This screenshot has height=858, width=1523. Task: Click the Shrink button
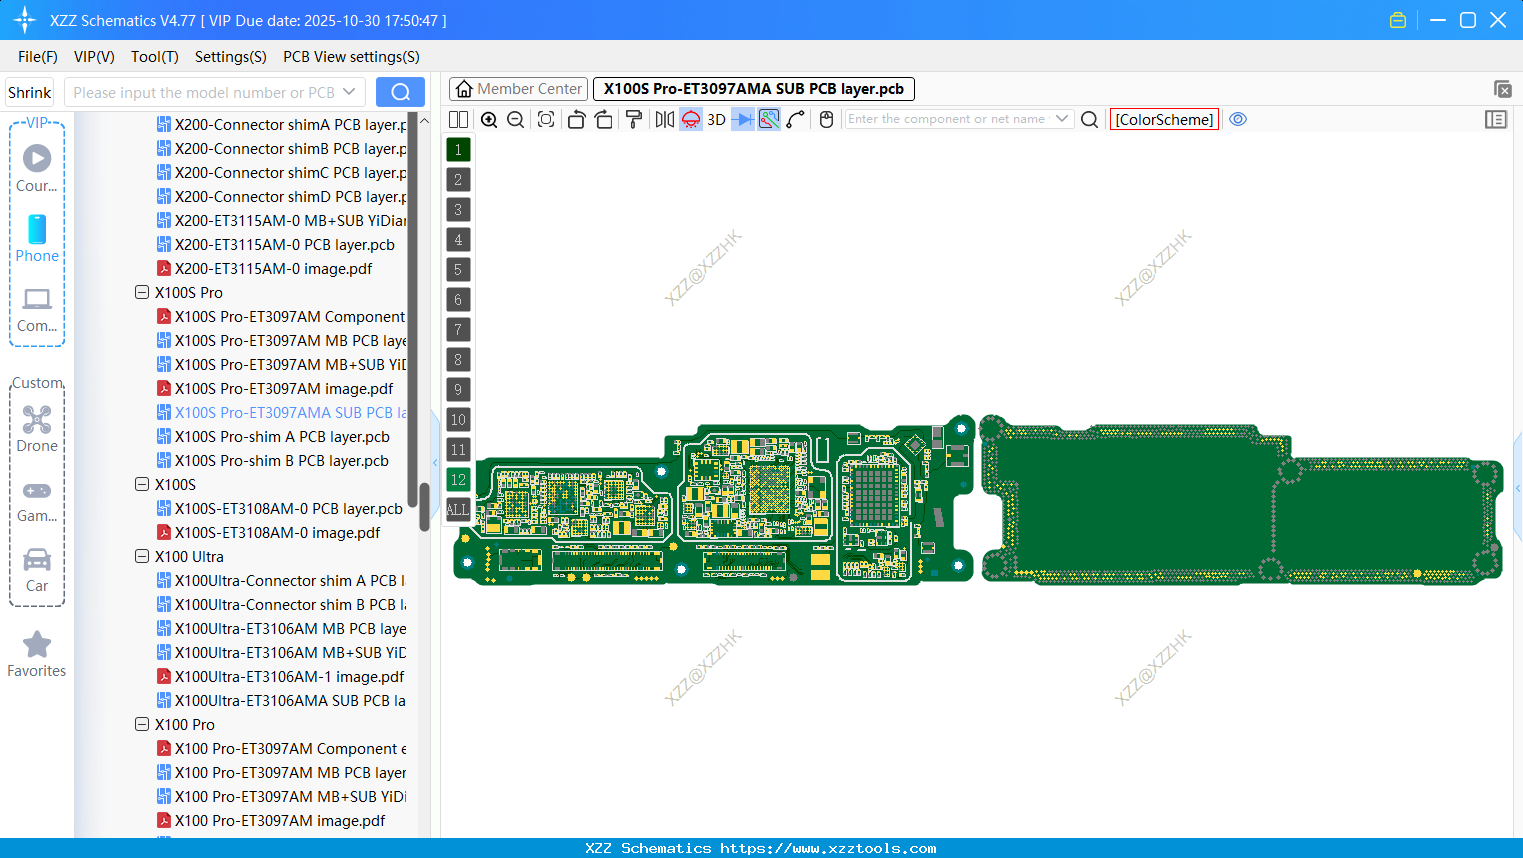(29, 92)
